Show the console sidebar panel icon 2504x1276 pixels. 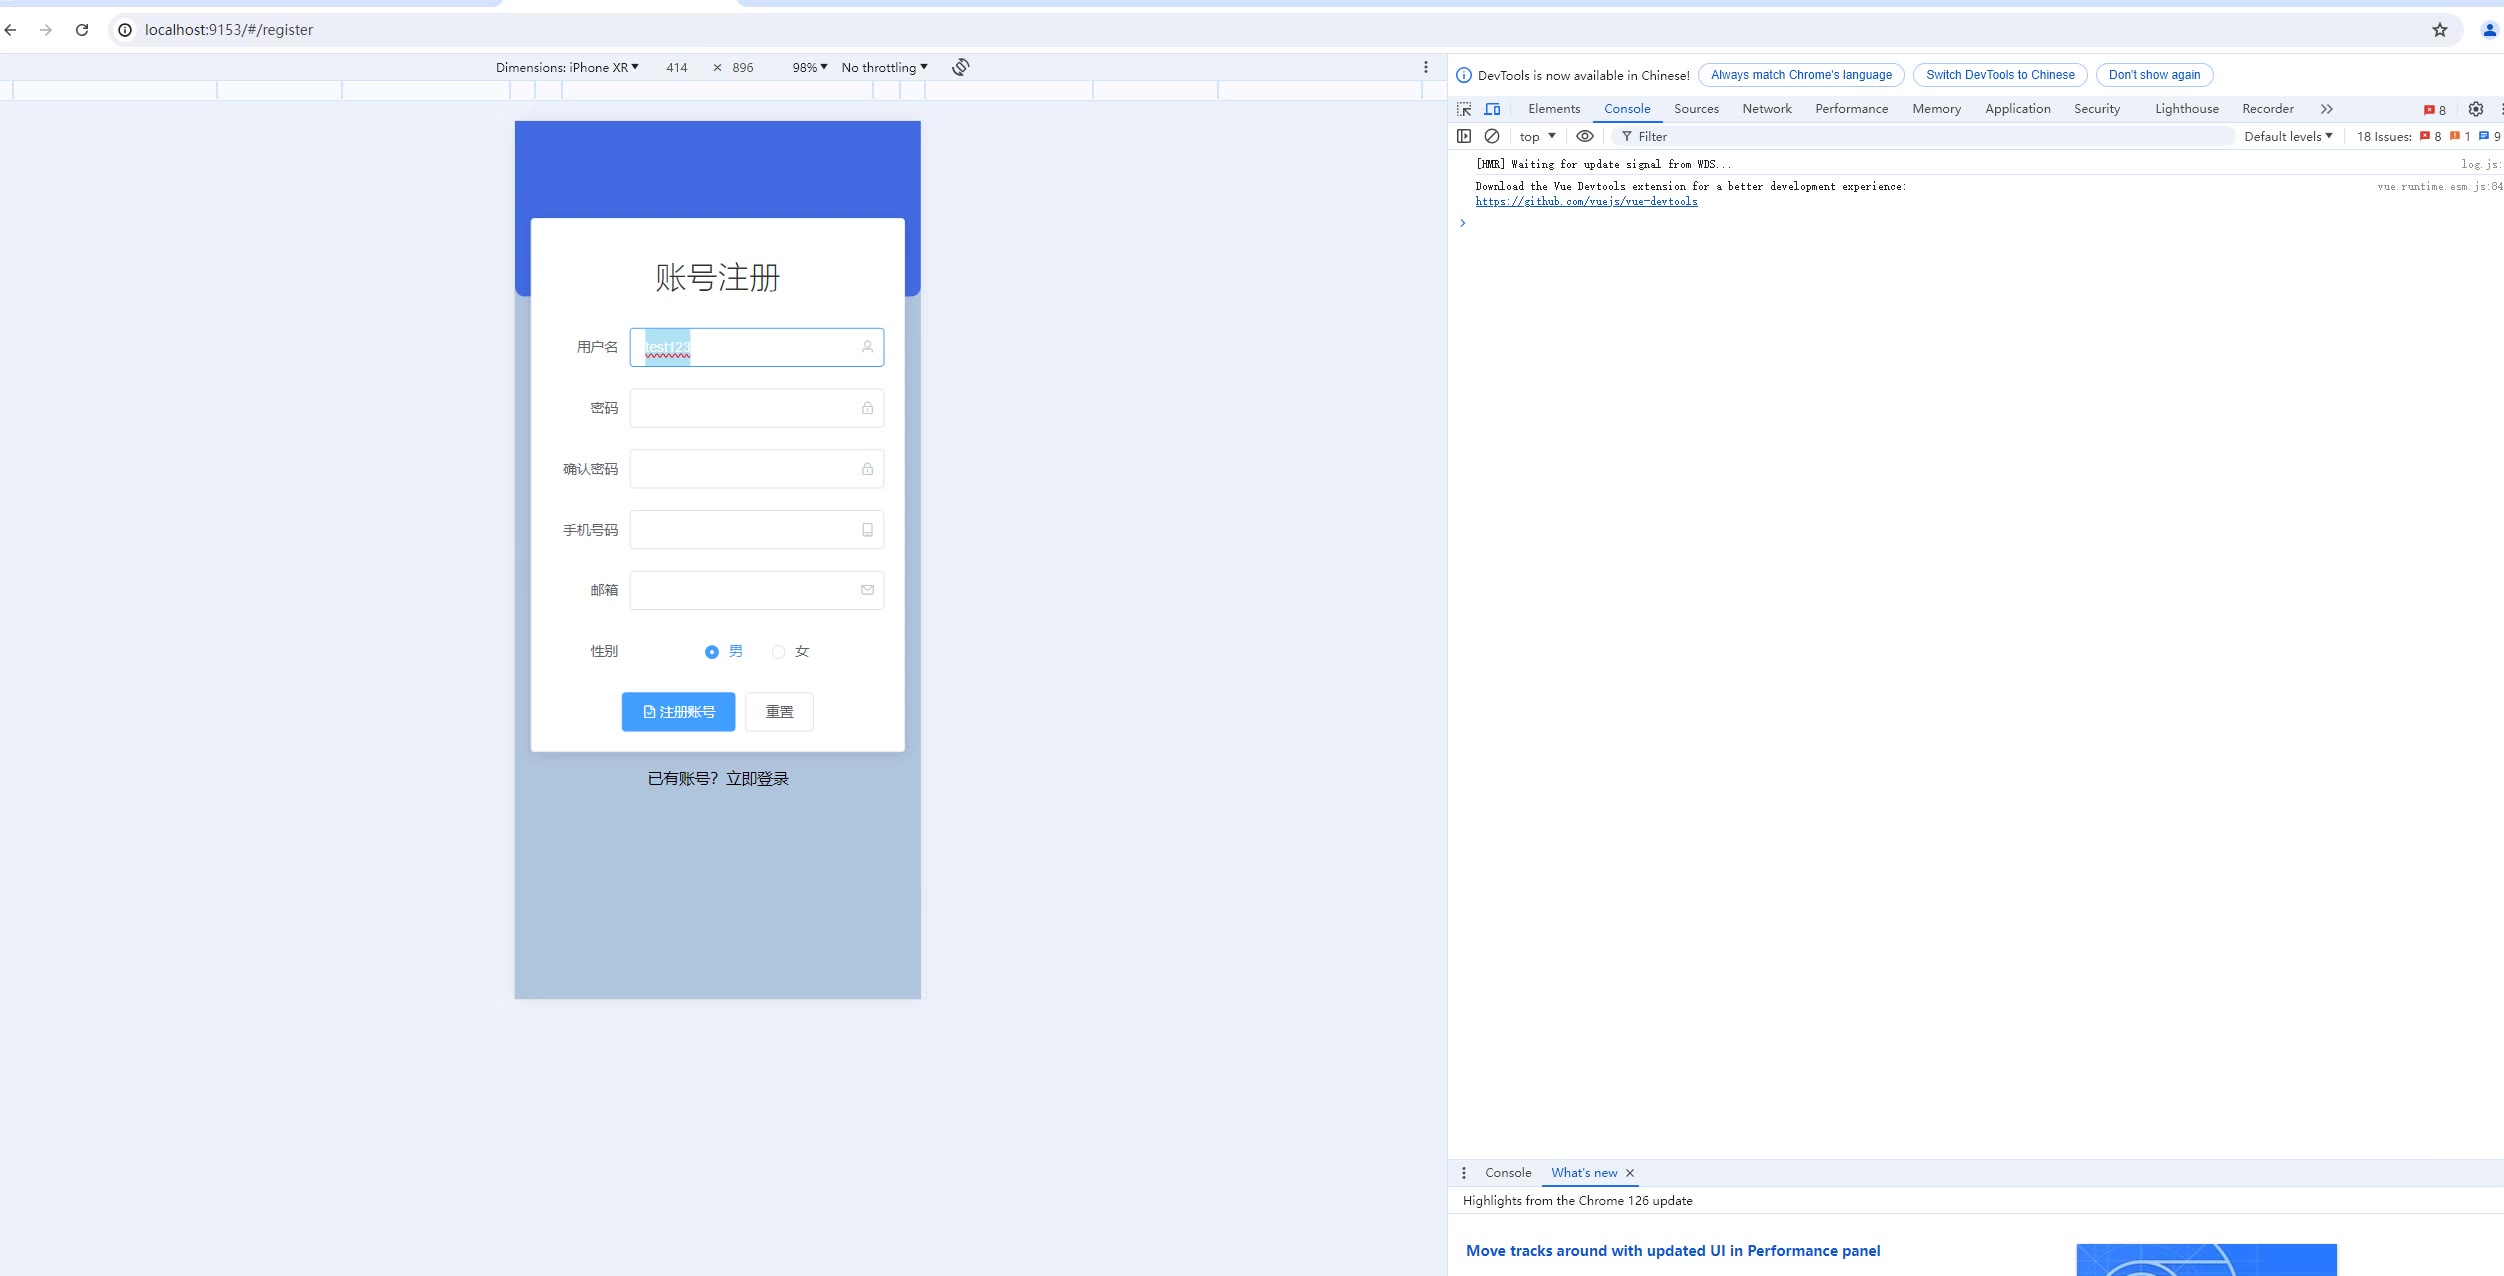(1464, 136)
